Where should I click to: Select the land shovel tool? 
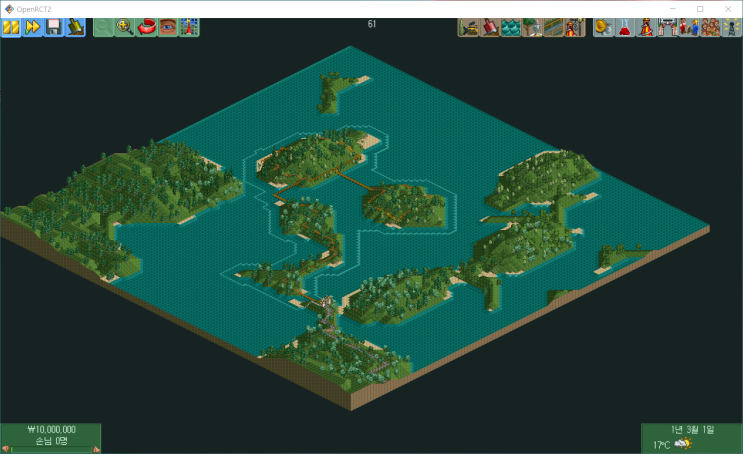489,27
